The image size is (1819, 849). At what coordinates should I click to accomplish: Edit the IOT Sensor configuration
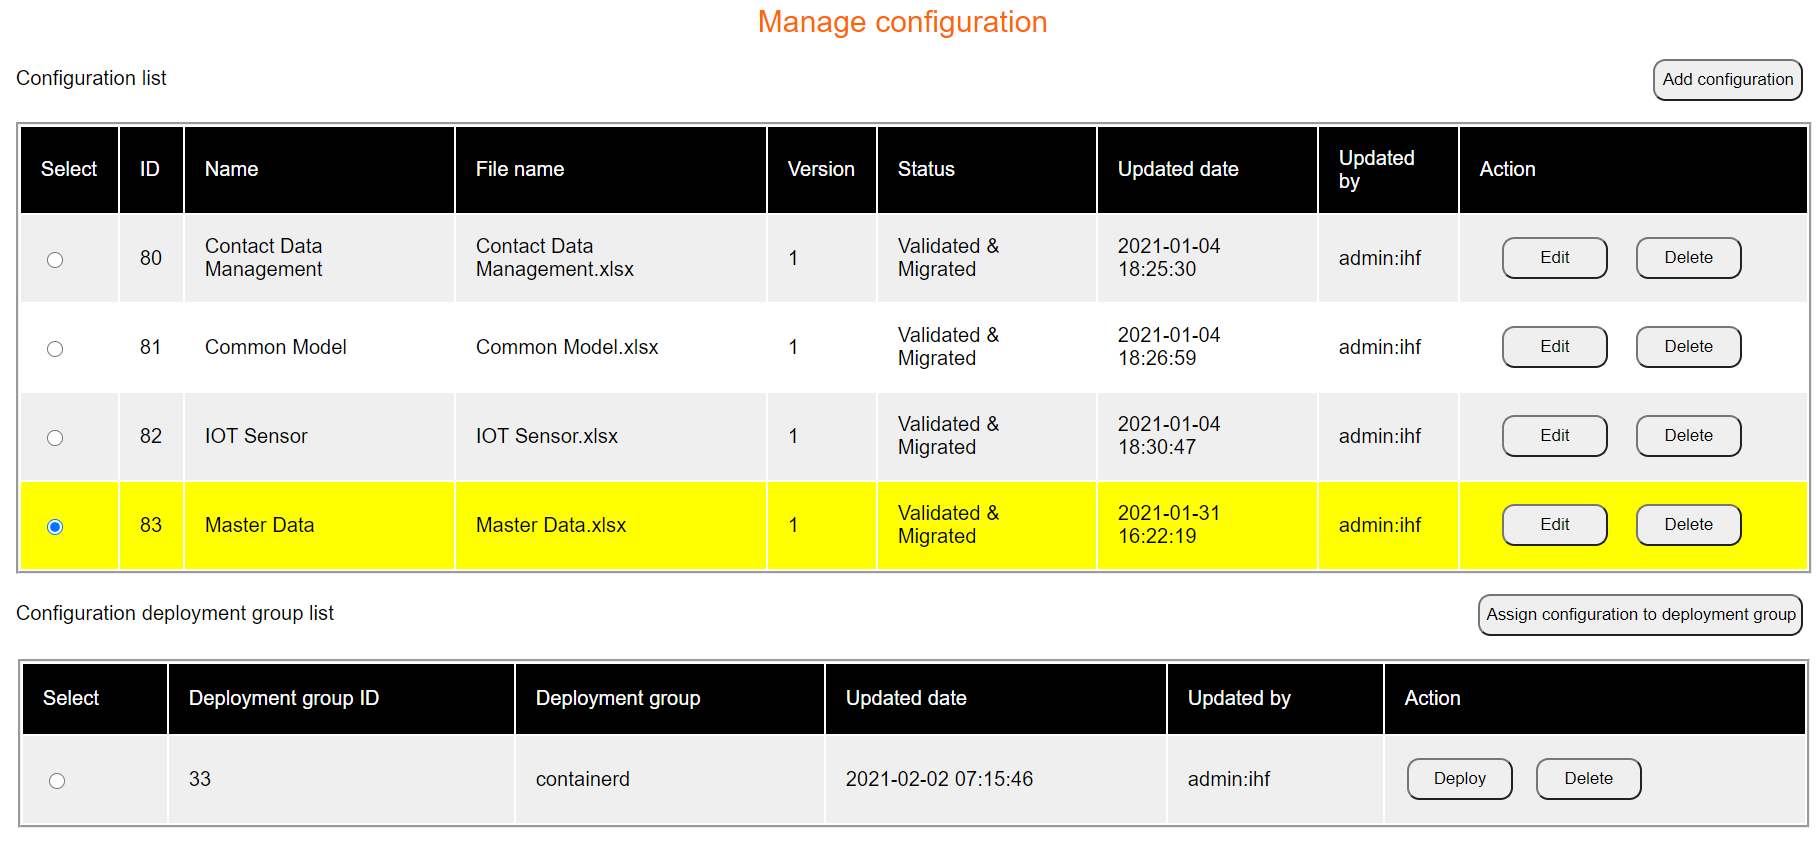[1554, 436]
